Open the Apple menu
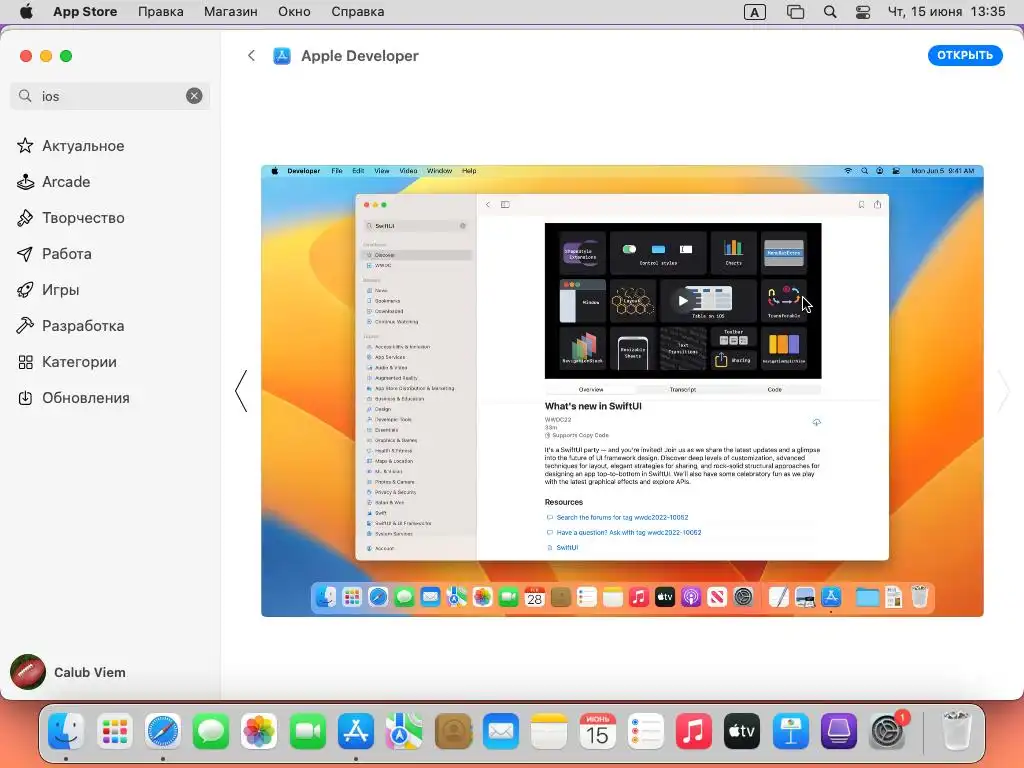 (26, 12)
